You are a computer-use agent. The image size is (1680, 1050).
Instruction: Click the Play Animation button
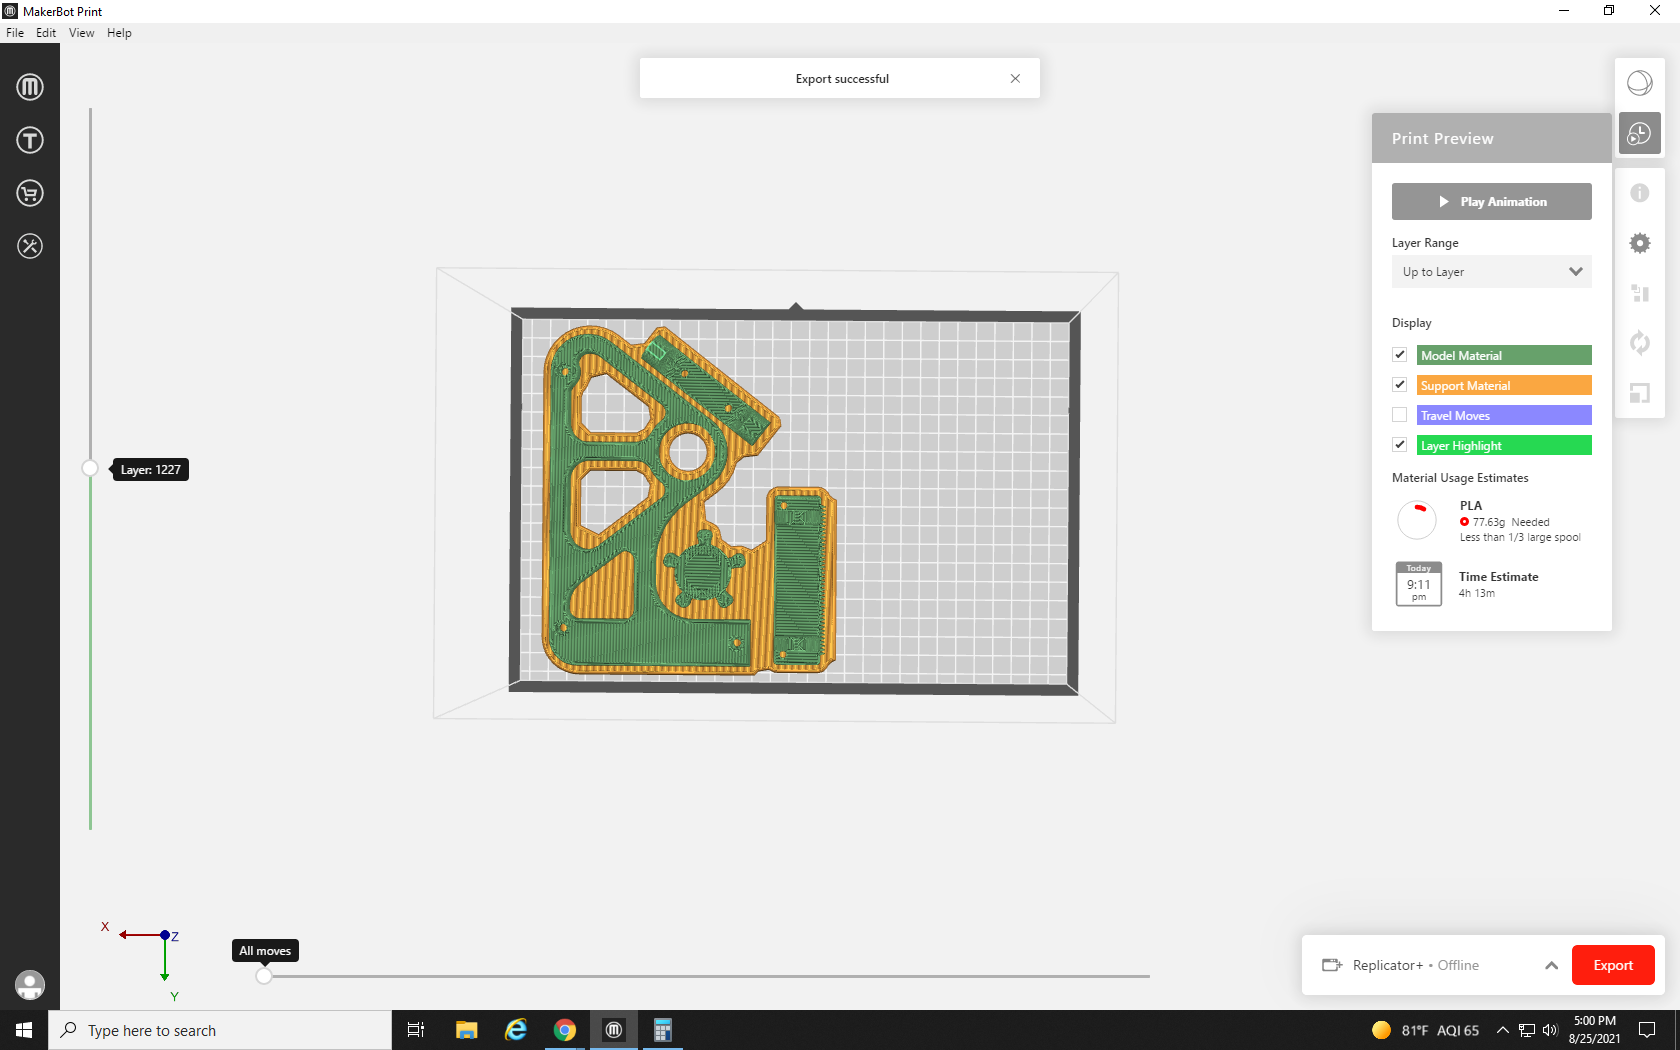coord(1492,201)
